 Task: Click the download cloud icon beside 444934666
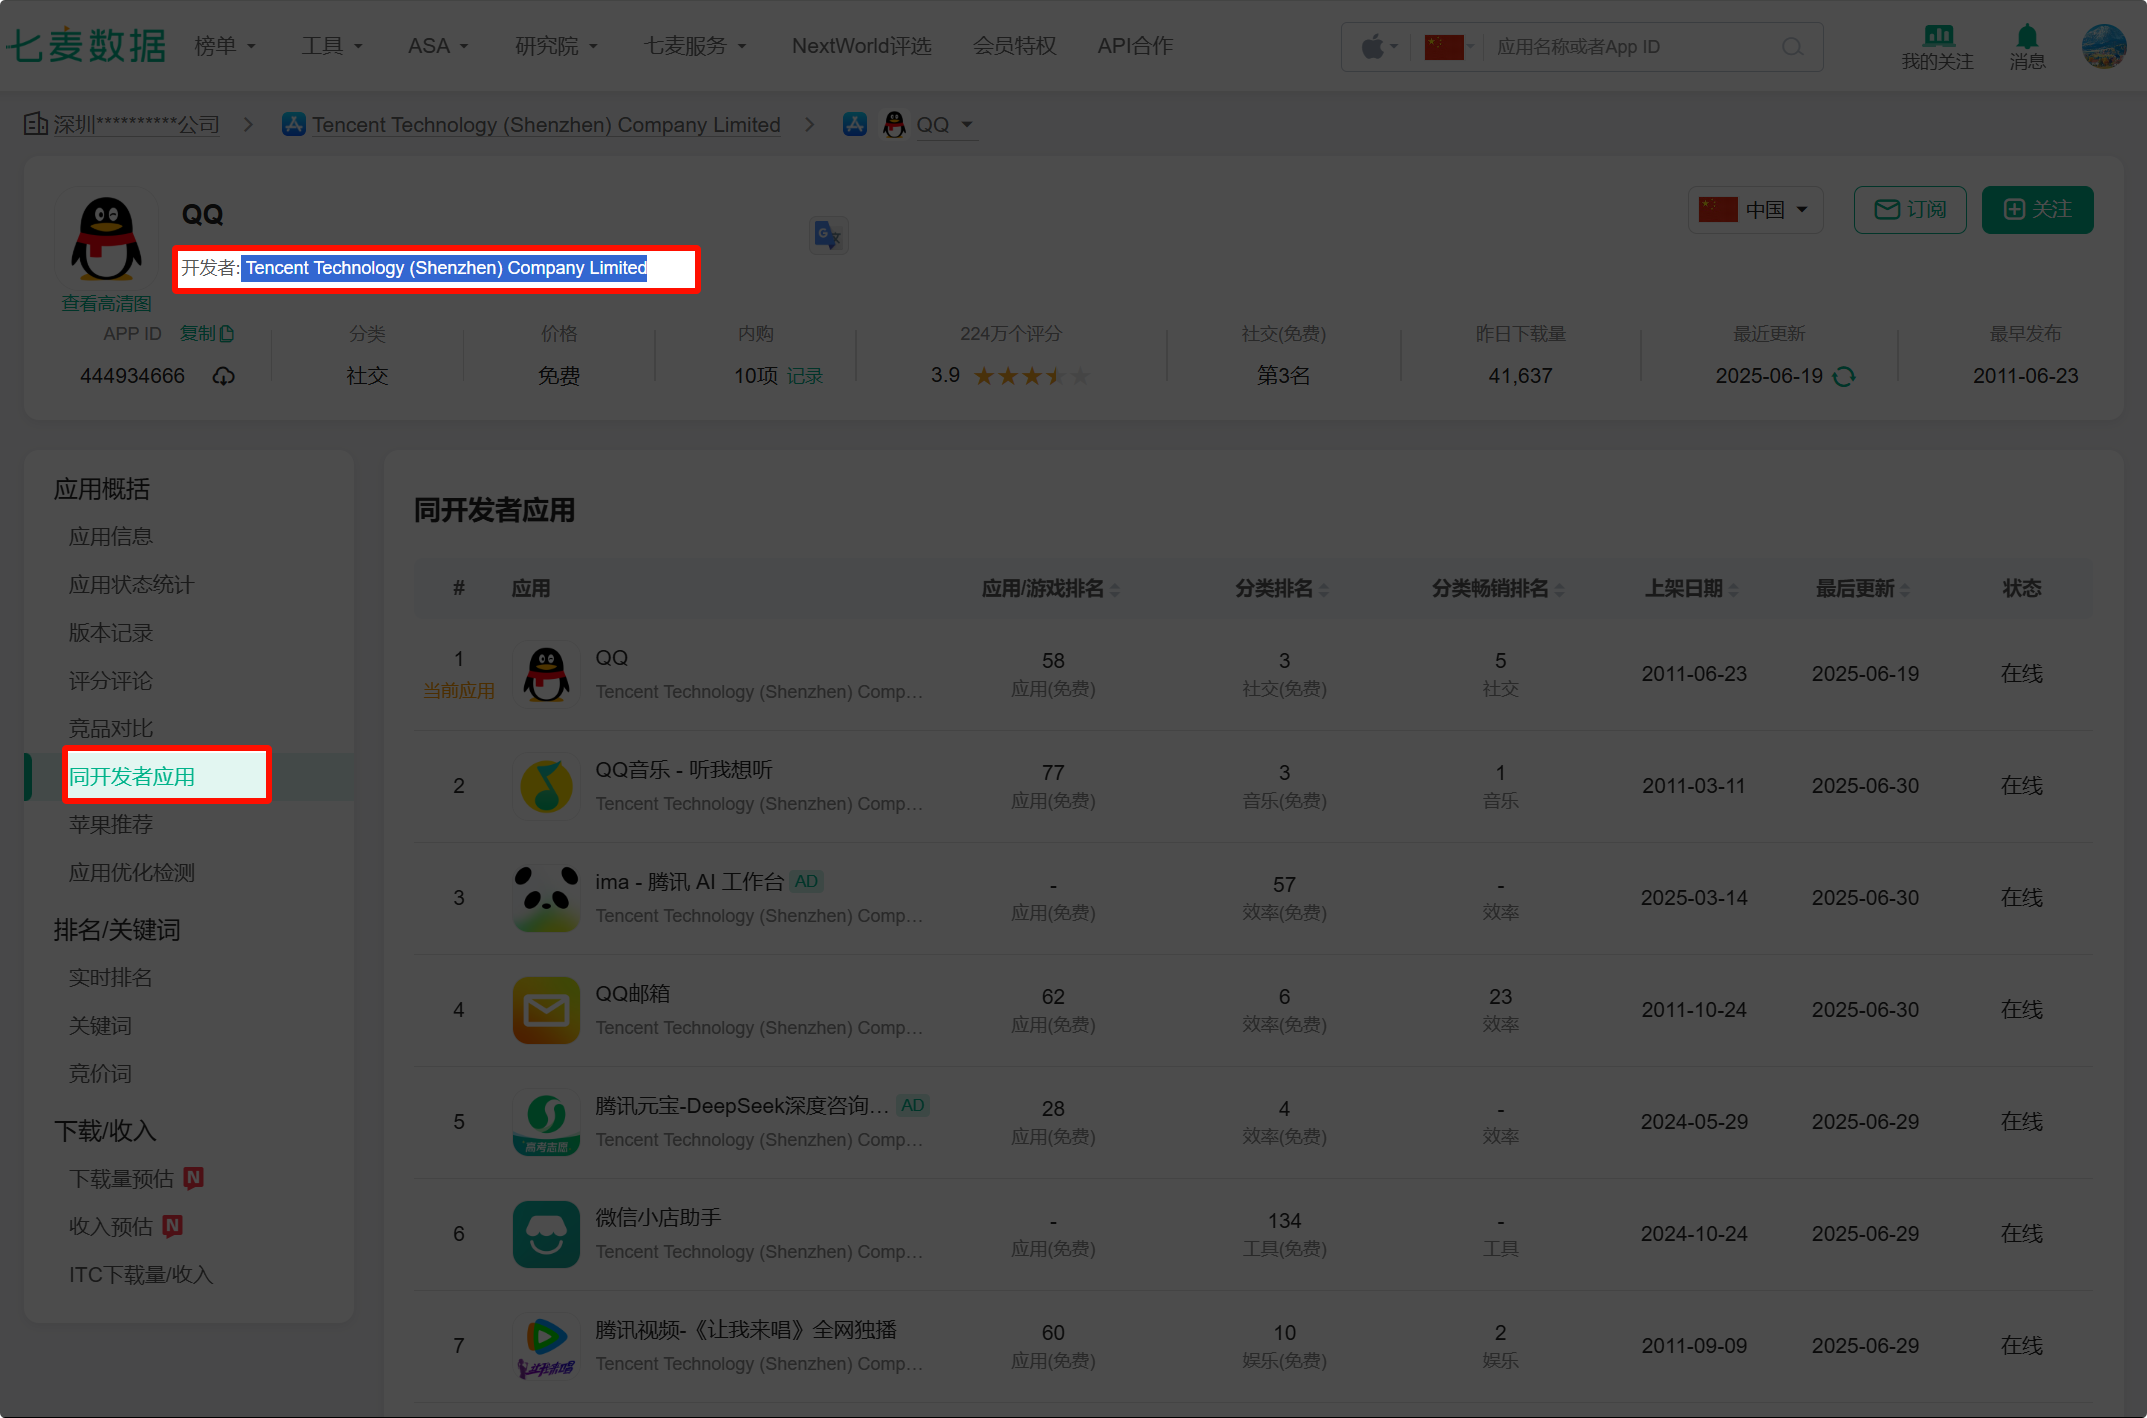click(x=223, y=376)
